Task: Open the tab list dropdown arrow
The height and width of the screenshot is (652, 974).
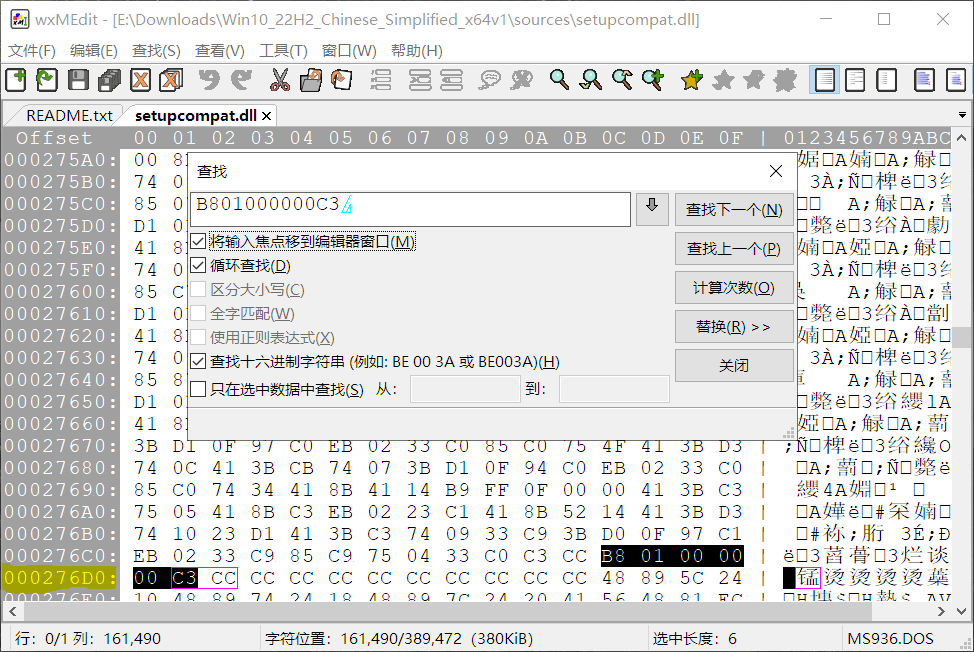Action: pos(962,116)
